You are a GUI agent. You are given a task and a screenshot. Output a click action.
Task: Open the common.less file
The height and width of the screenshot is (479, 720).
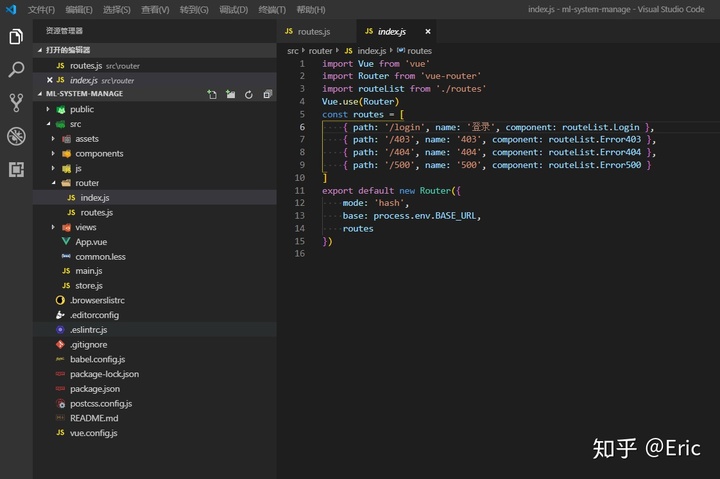[x=154, y=256]
